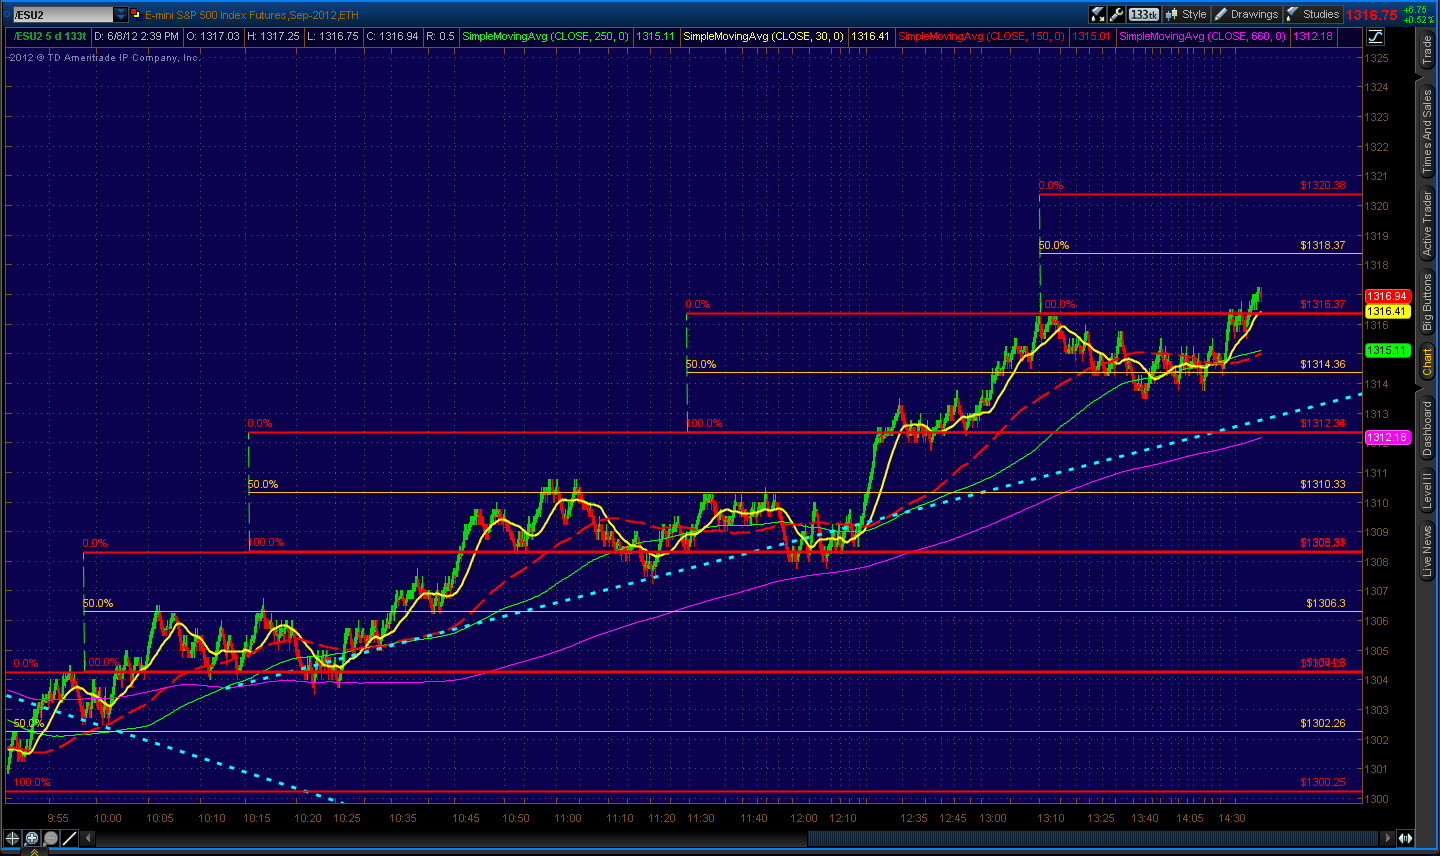
Task: Click the $1302.26 Fibonacci level label
Action: [1322, 723]
